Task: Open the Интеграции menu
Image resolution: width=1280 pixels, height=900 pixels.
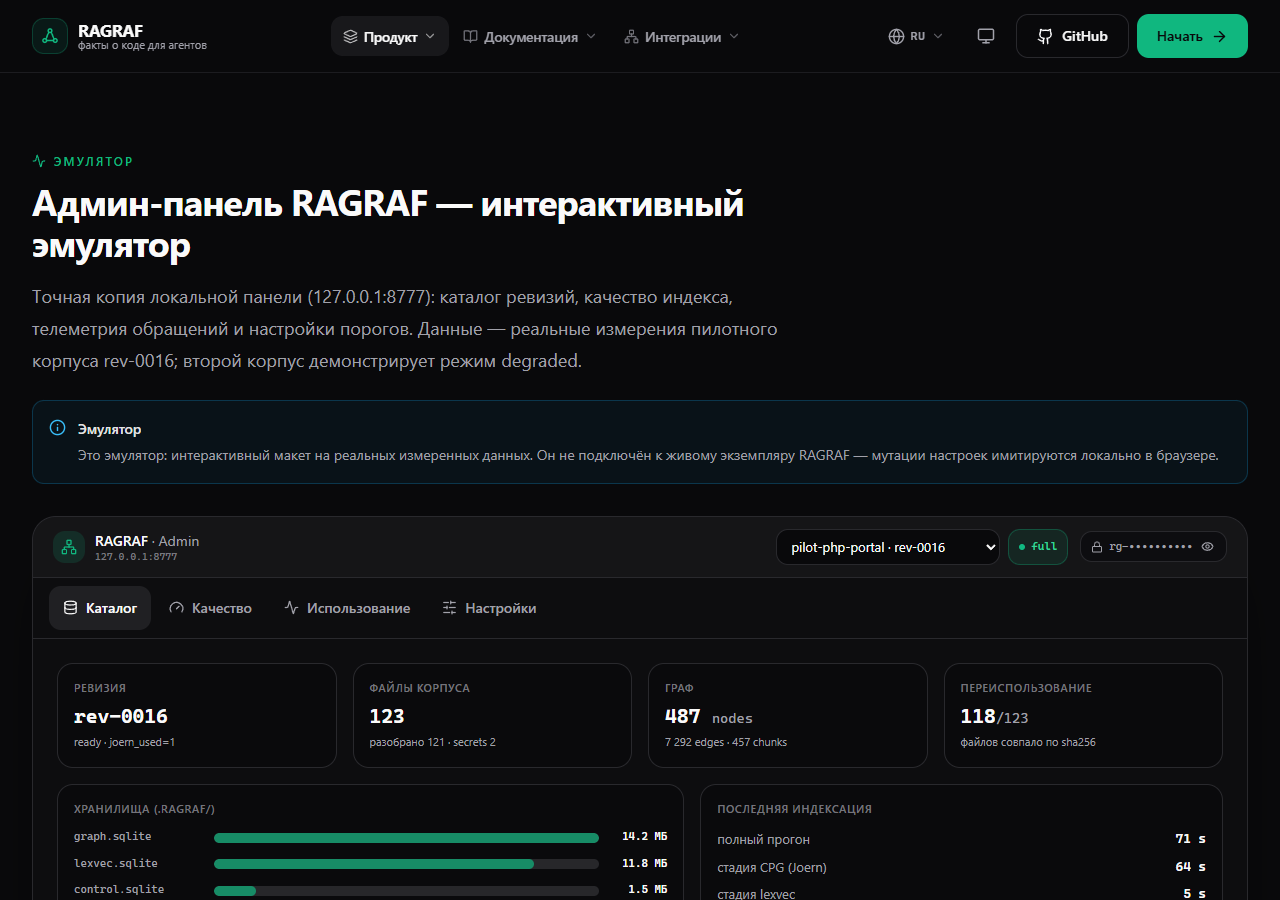Action: point(681,36)
